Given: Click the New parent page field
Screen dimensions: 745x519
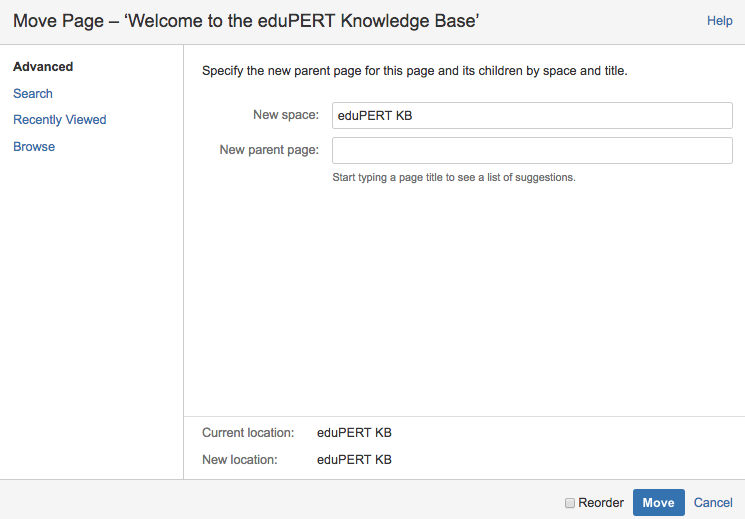Looking at the screenshot, I should click(x=532, y=151).
